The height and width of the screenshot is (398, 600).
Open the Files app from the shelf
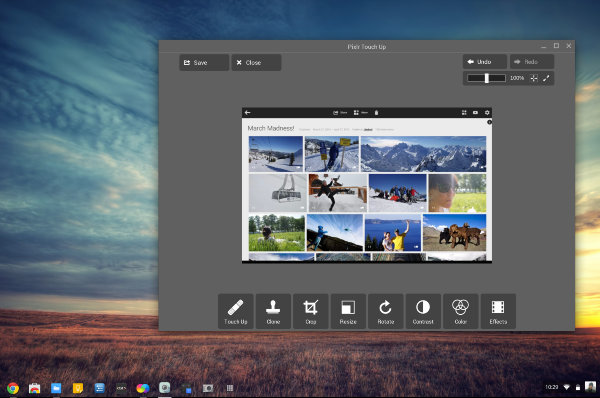pos(56,388)
